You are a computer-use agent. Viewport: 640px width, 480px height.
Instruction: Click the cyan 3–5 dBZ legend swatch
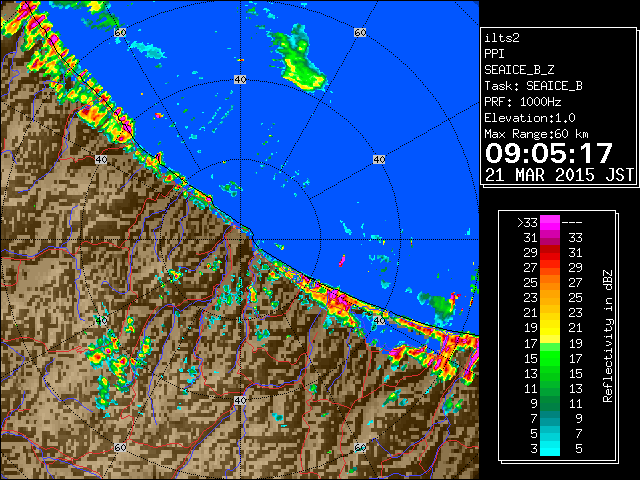[549, 449]
